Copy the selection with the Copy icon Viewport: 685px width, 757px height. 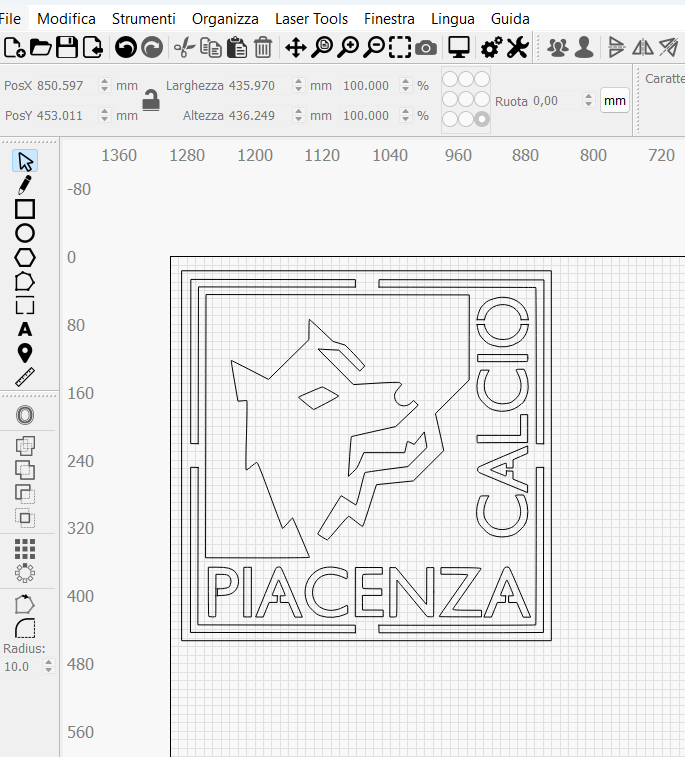210,48
